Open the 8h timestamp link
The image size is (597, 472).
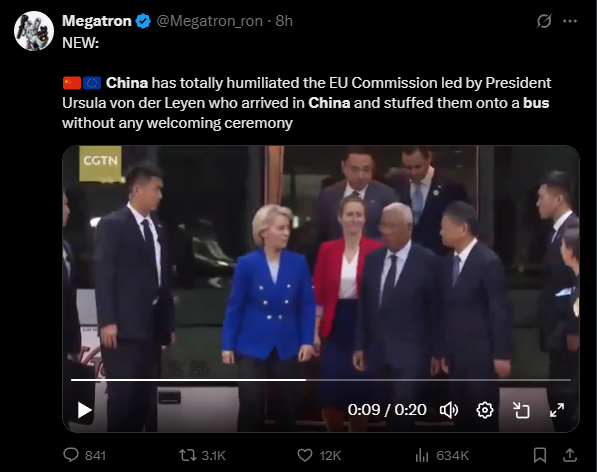coord(284,21)
